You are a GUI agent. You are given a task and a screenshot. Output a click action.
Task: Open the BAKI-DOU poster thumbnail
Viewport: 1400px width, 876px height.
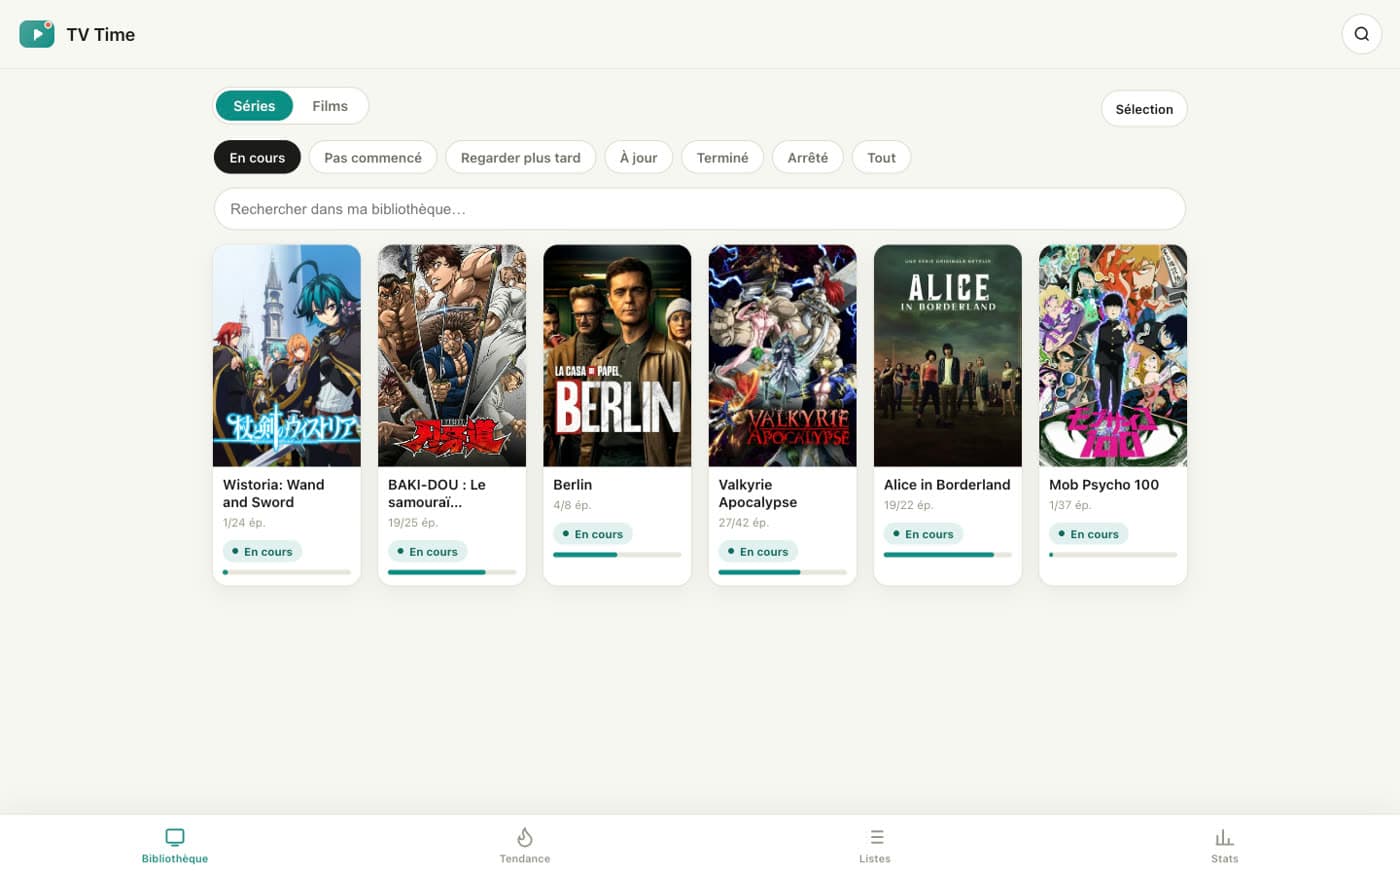pos(452,356)
